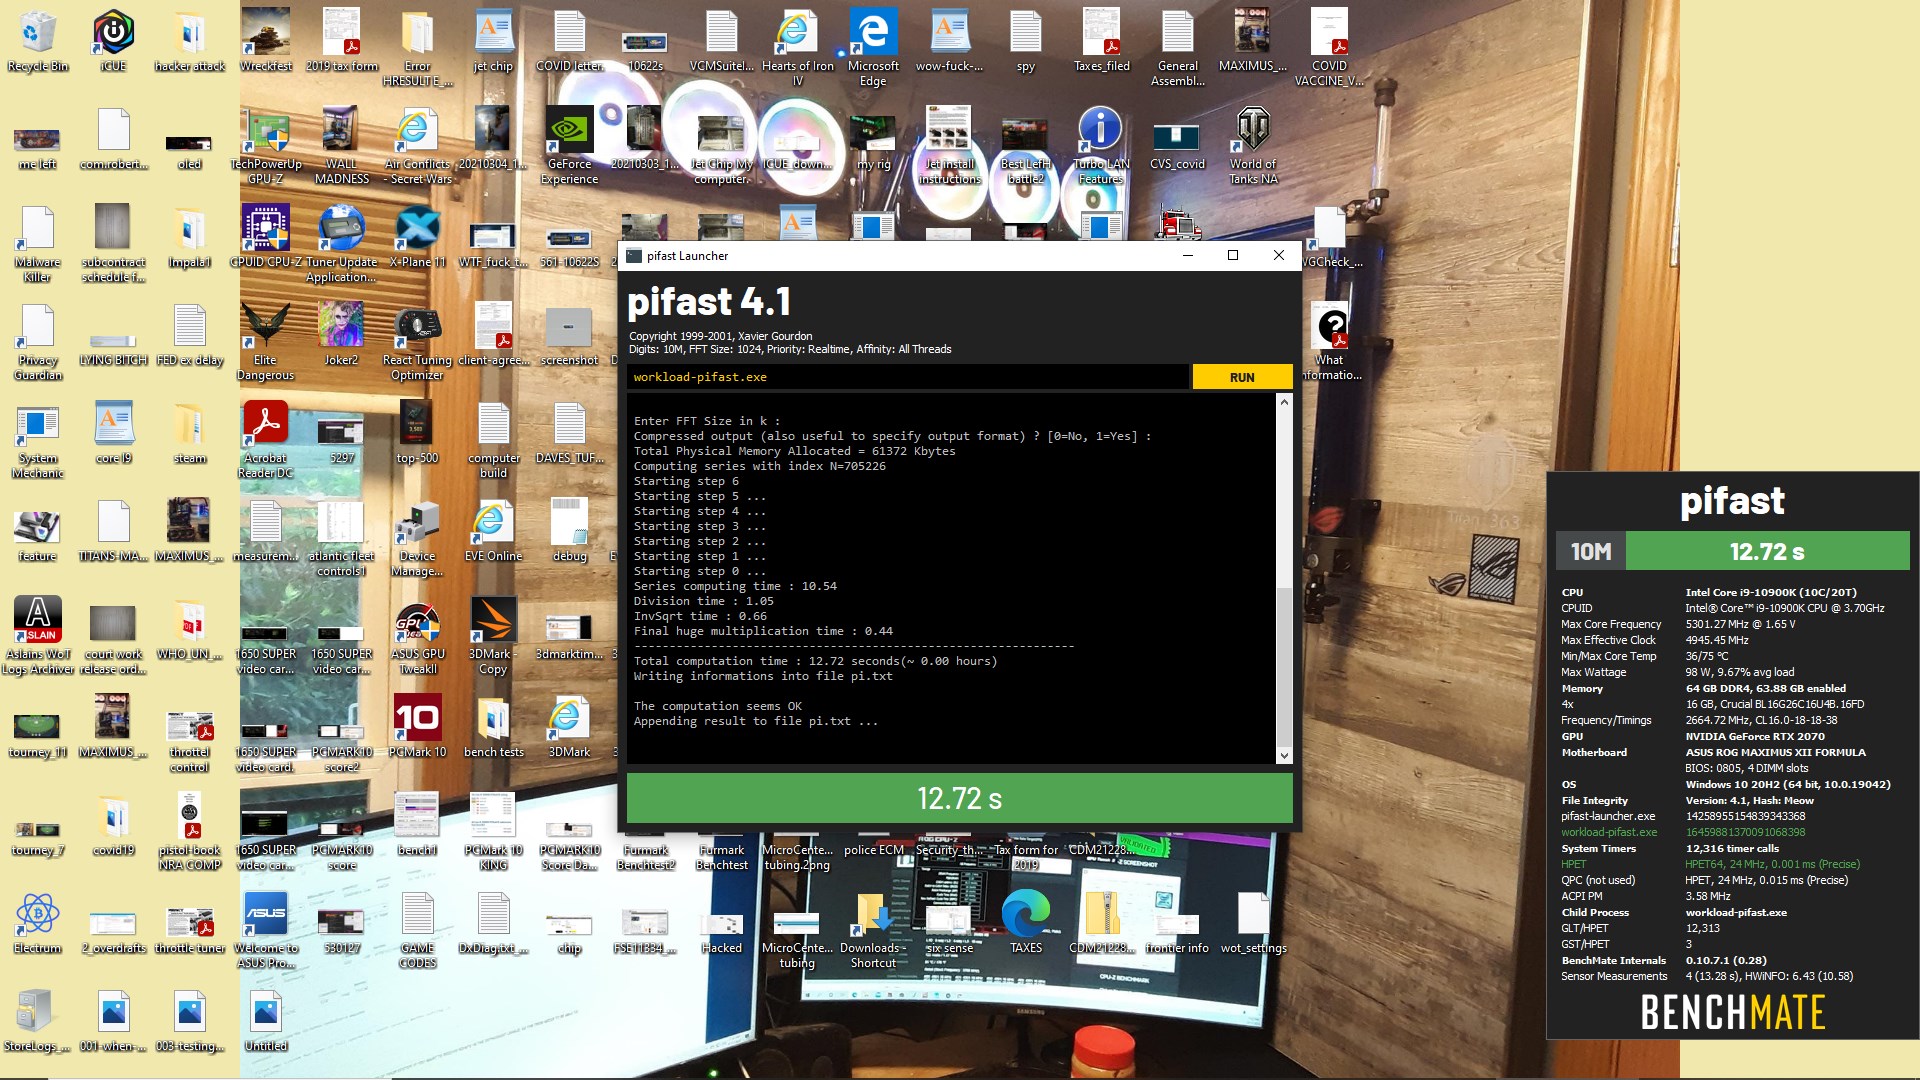Open the iCUE desktop icon
Viewport: 1920px width, 1080px height.
113,41
